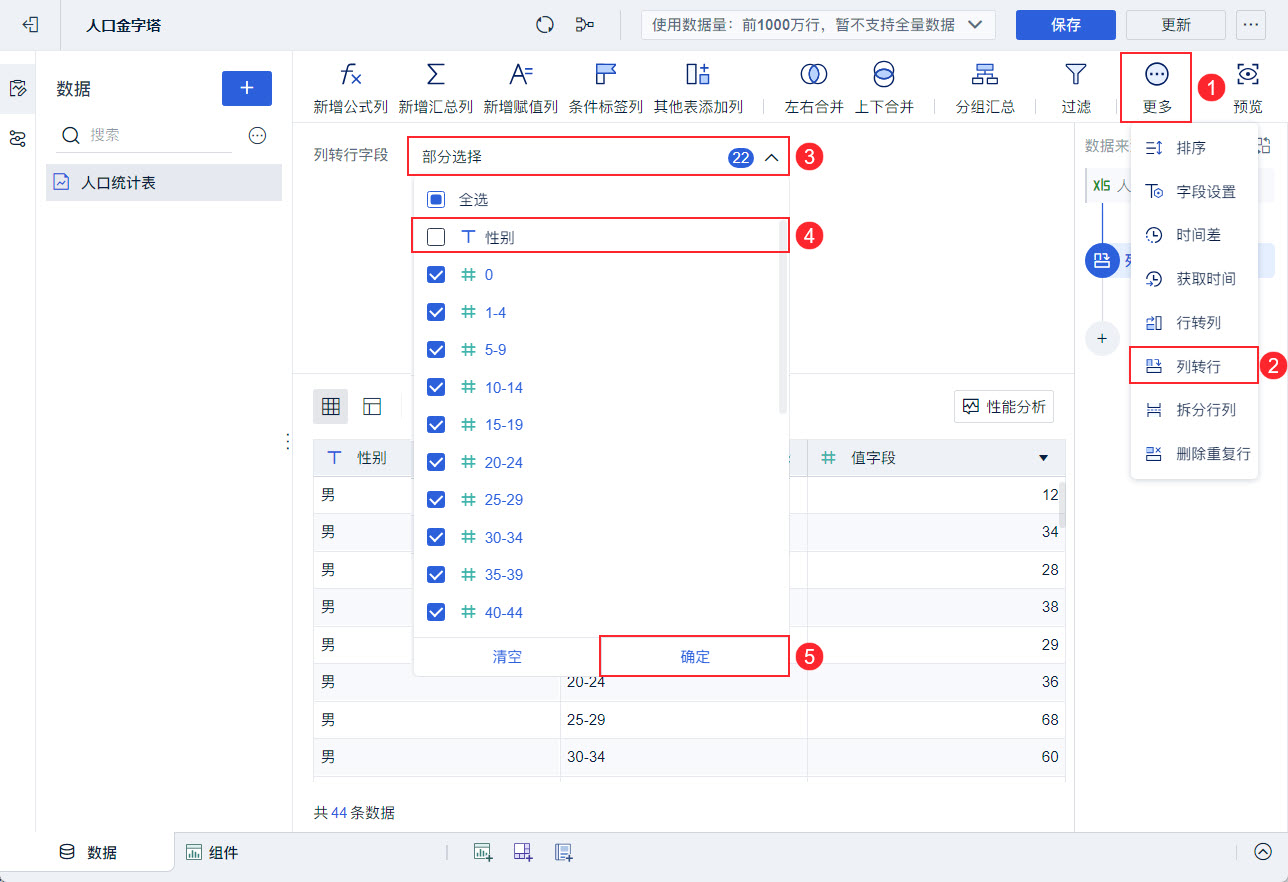The image size is (1288, 882).
Task: Open the 分组汇总 group summary tool
Action: [985, 88]
